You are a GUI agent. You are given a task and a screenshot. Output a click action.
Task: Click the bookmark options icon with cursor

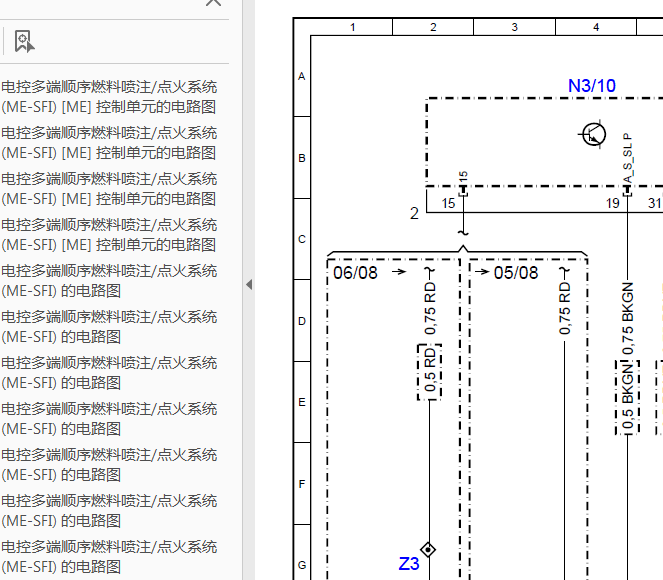(x=25, y=41)
